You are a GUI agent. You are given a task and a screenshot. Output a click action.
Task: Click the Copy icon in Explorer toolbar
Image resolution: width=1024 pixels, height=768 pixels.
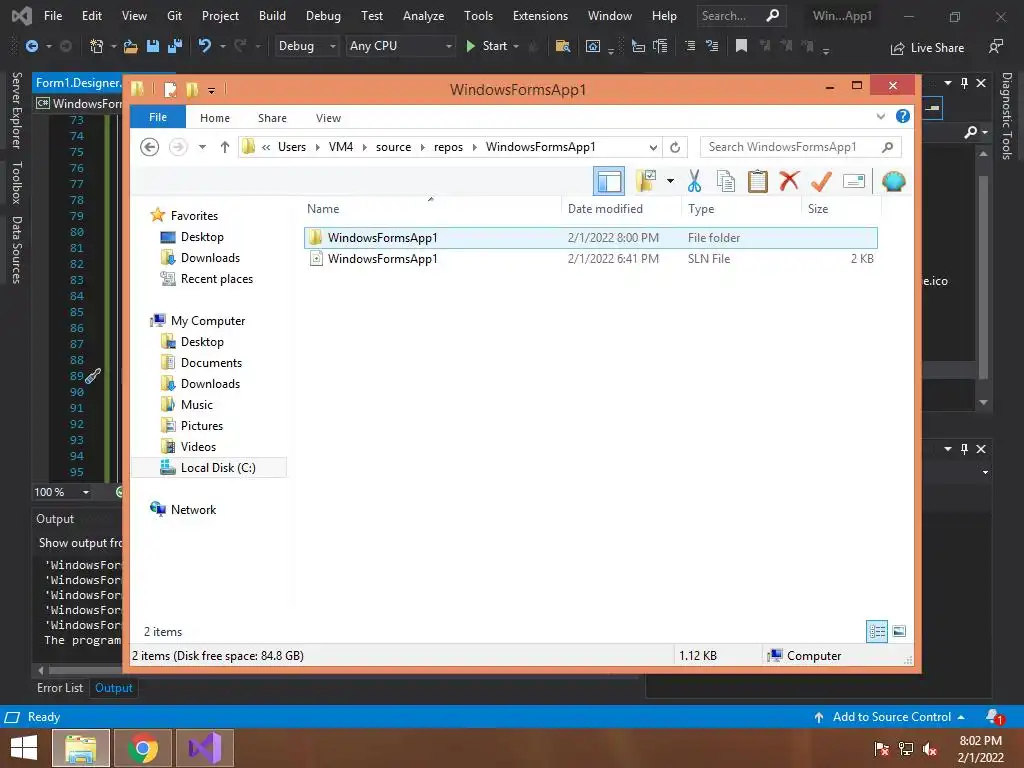click(x=726, y=181)
